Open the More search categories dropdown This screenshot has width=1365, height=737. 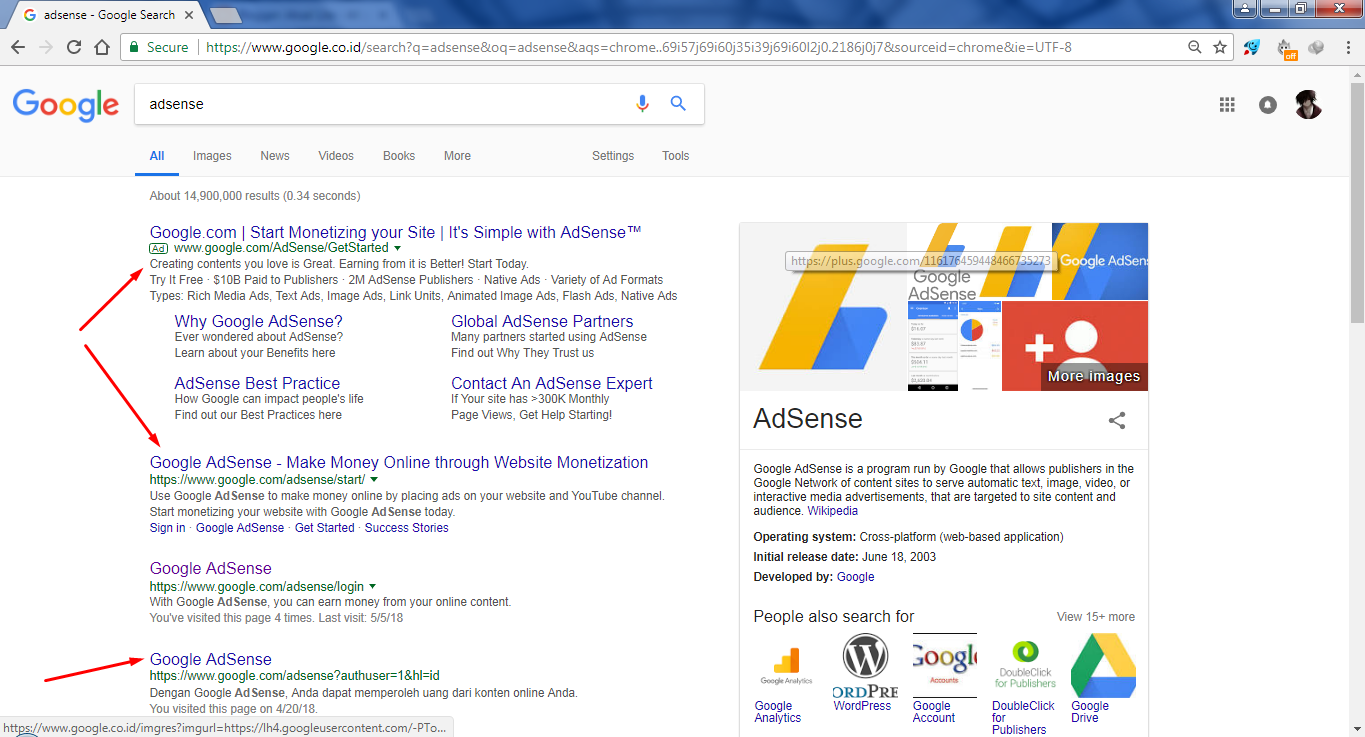[x=457, y=155]
